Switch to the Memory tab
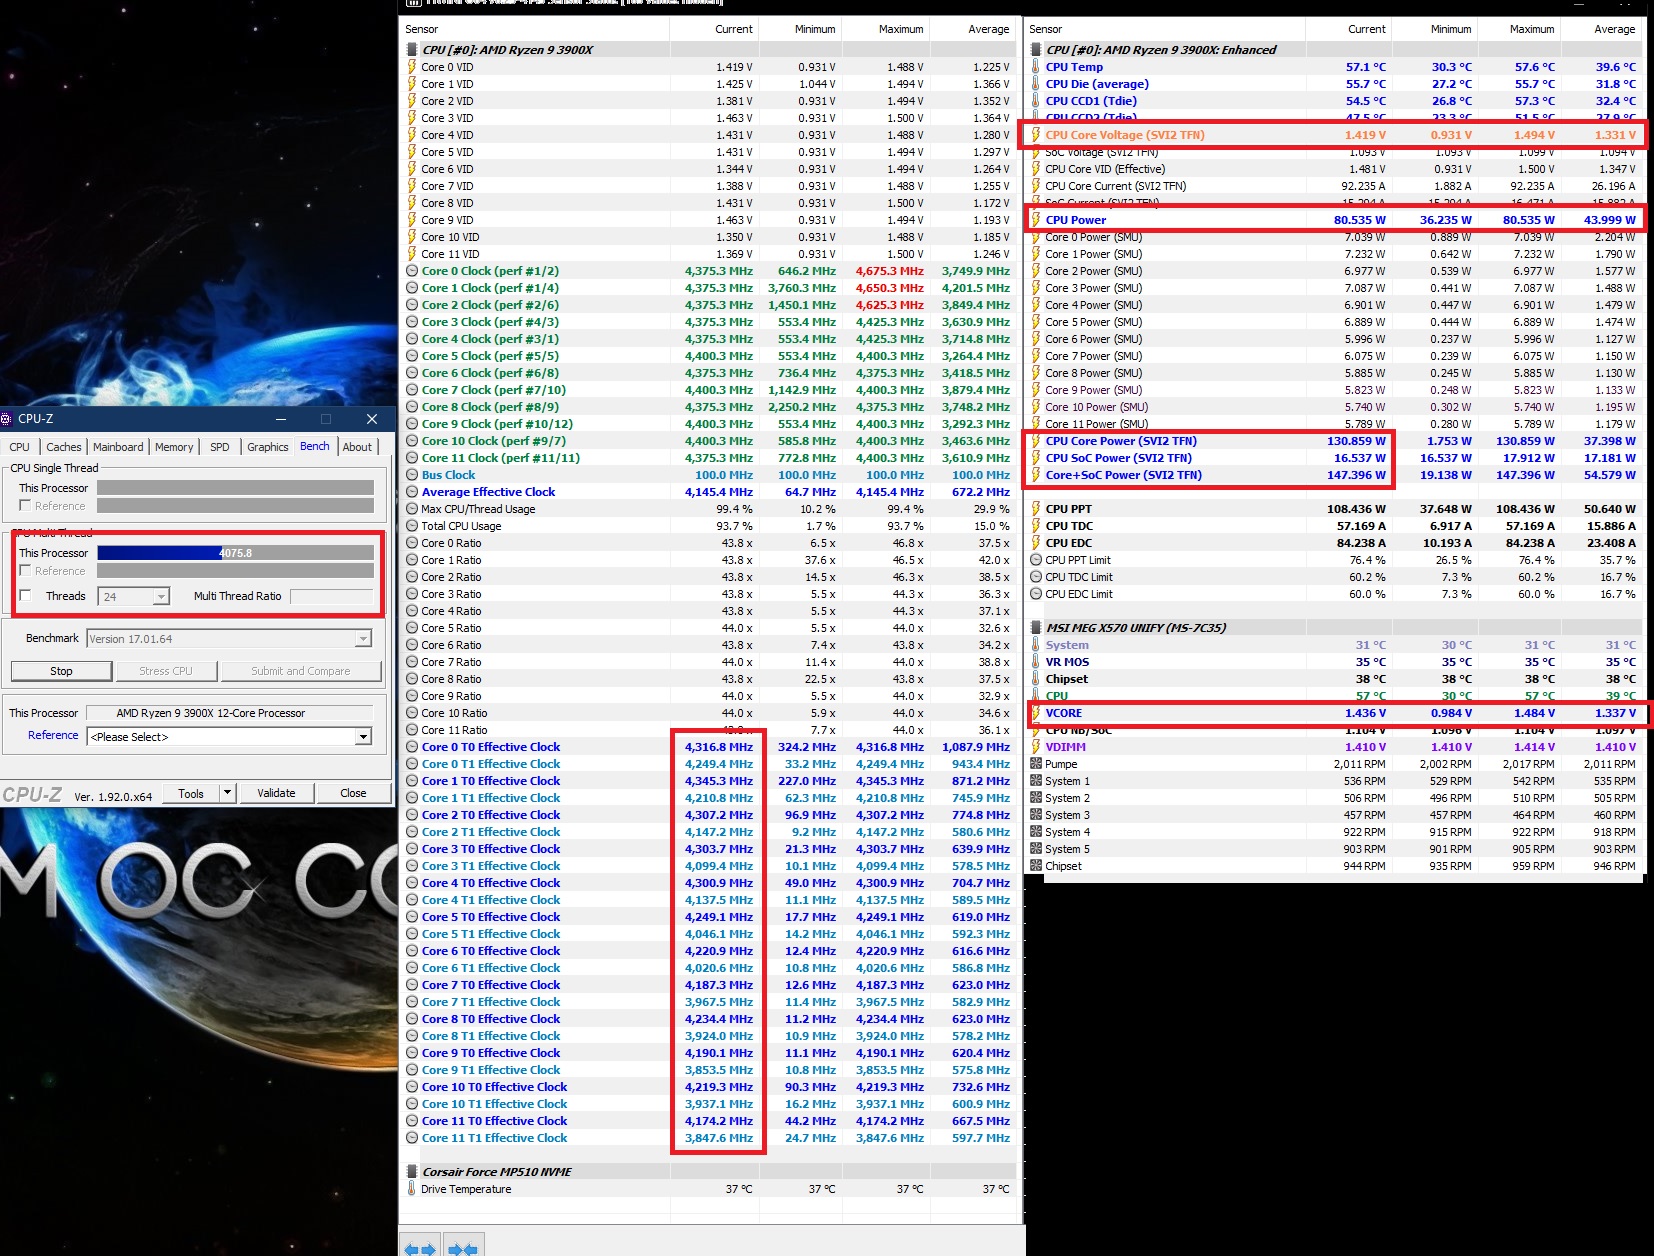1654x1256 pixels. [x=174, y=447]
